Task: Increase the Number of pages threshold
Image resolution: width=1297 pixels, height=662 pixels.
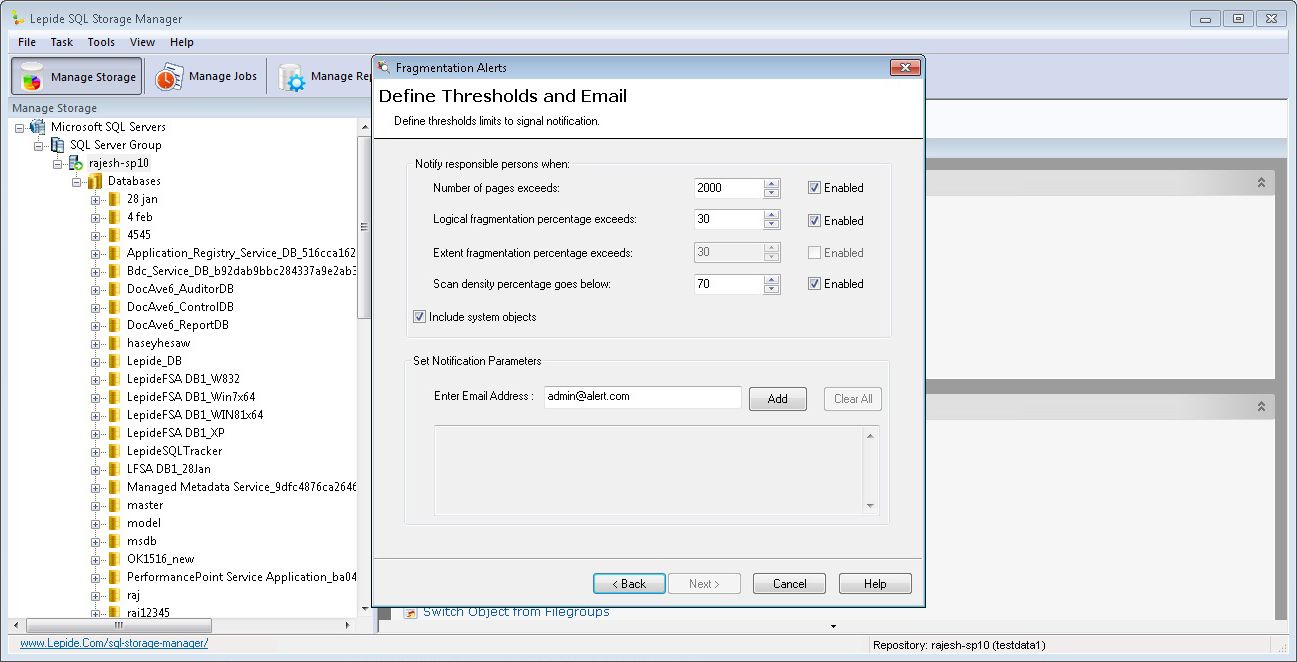Action: [771, 183]
